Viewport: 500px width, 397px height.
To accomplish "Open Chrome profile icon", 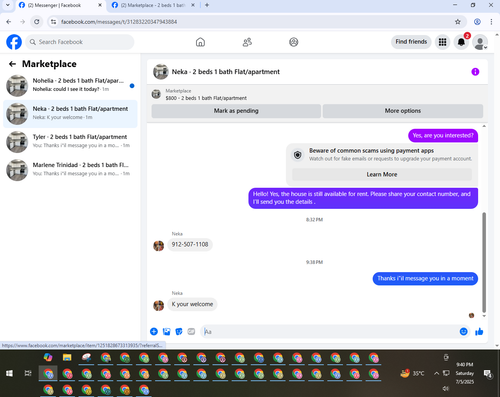I will tap(477, 22).
